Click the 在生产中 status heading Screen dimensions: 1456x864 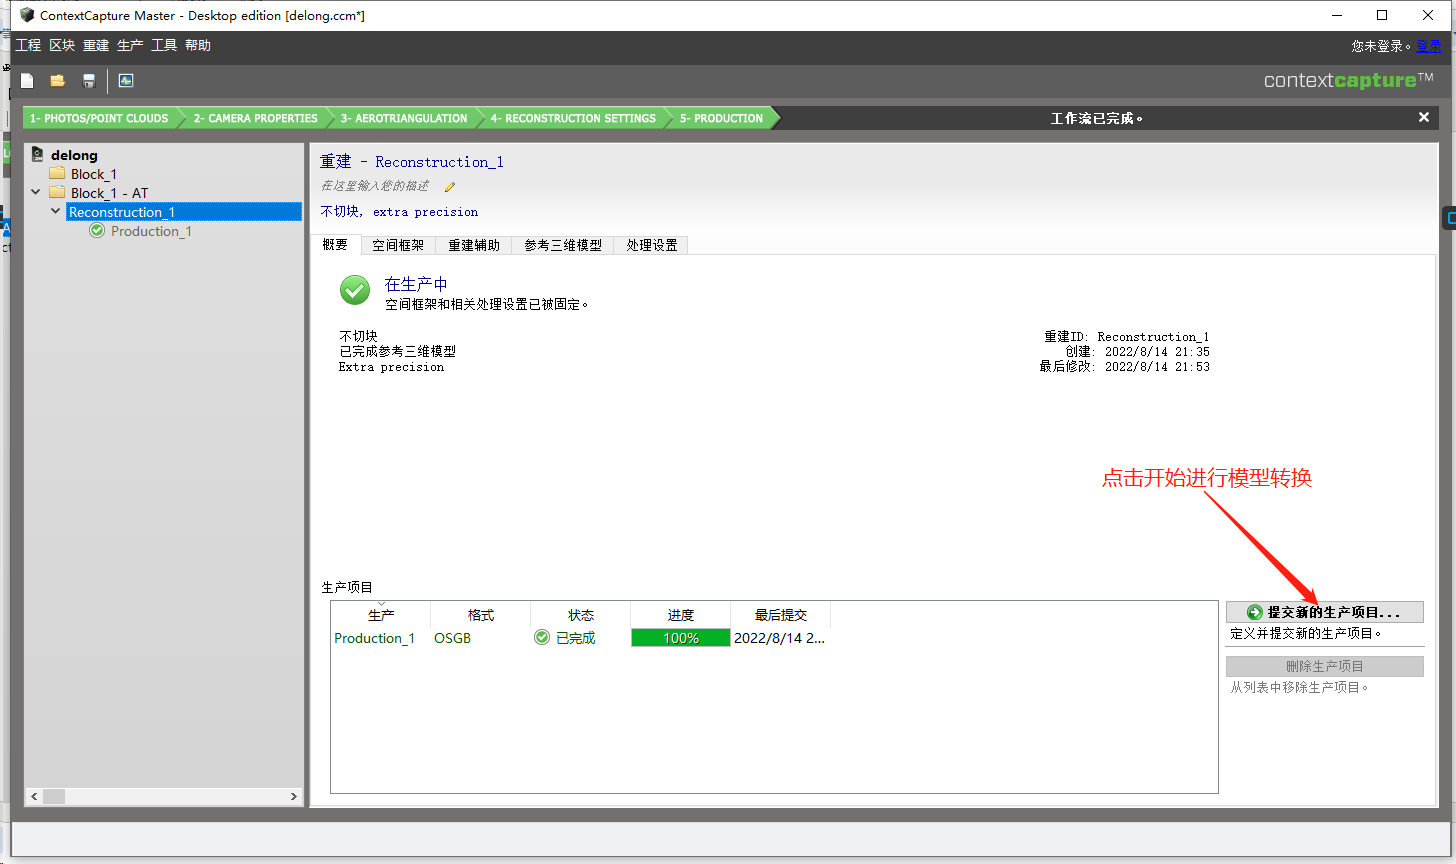coord(416,285)
